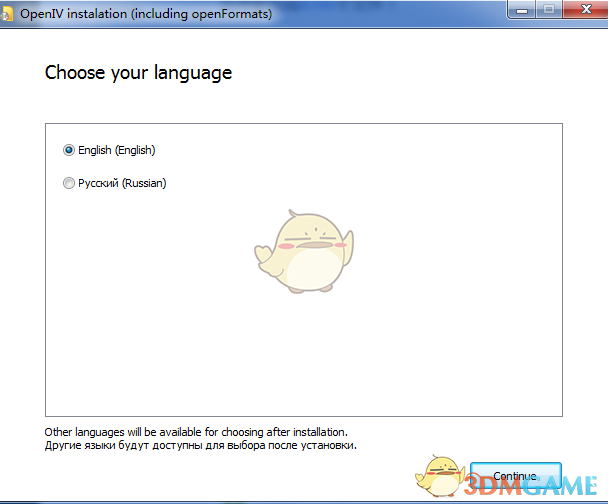Click the Continue button
The image size is (608, 504).
516,476
